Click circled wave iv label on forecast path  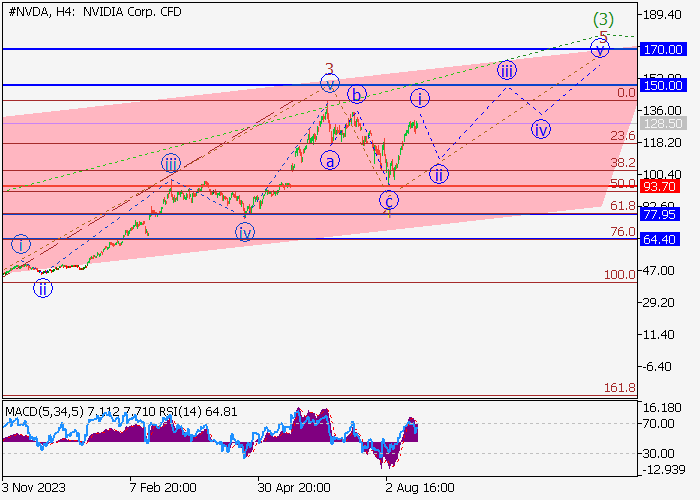(x=541, y=129)
